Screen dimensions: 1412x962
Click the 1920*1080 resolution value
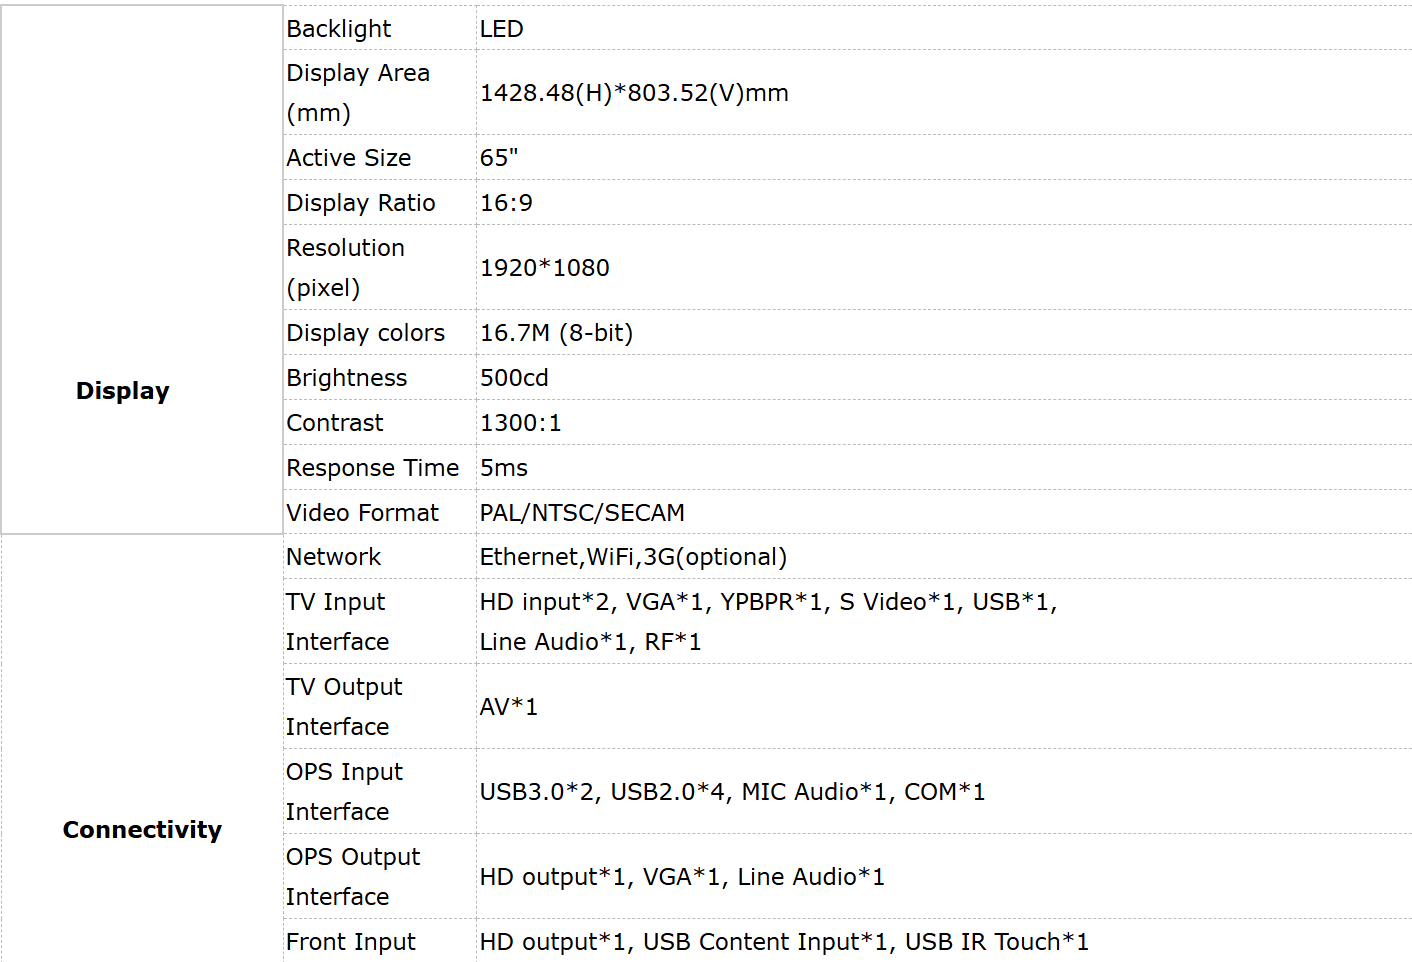pos(545,268)
